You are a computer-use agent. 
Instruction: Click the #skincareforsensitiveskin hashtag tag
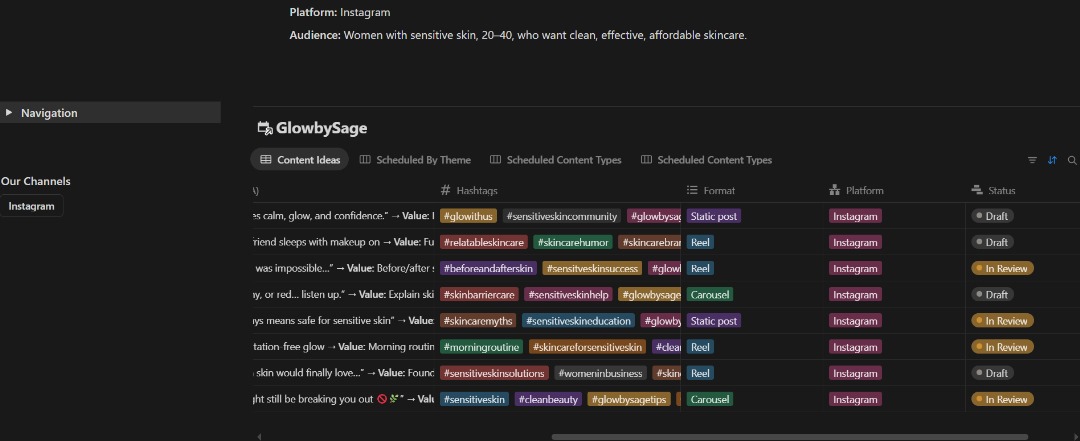coord(588,347)
